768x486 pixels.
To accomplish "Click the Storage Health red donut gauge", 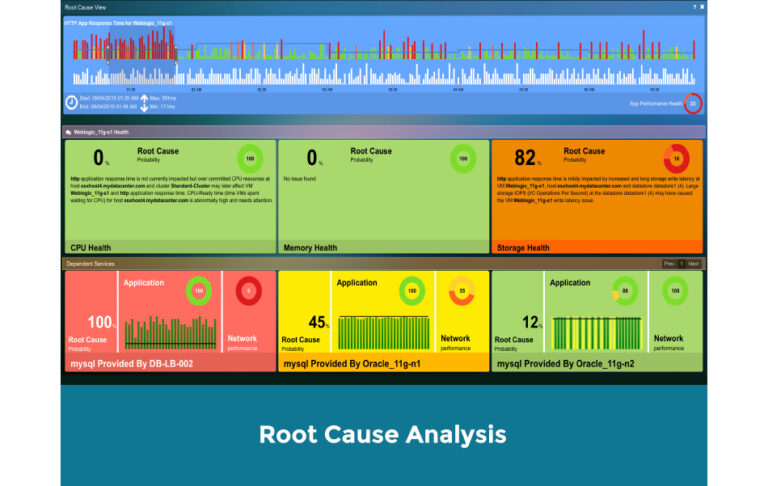I will pyautogui.click(x=676, y=158).
